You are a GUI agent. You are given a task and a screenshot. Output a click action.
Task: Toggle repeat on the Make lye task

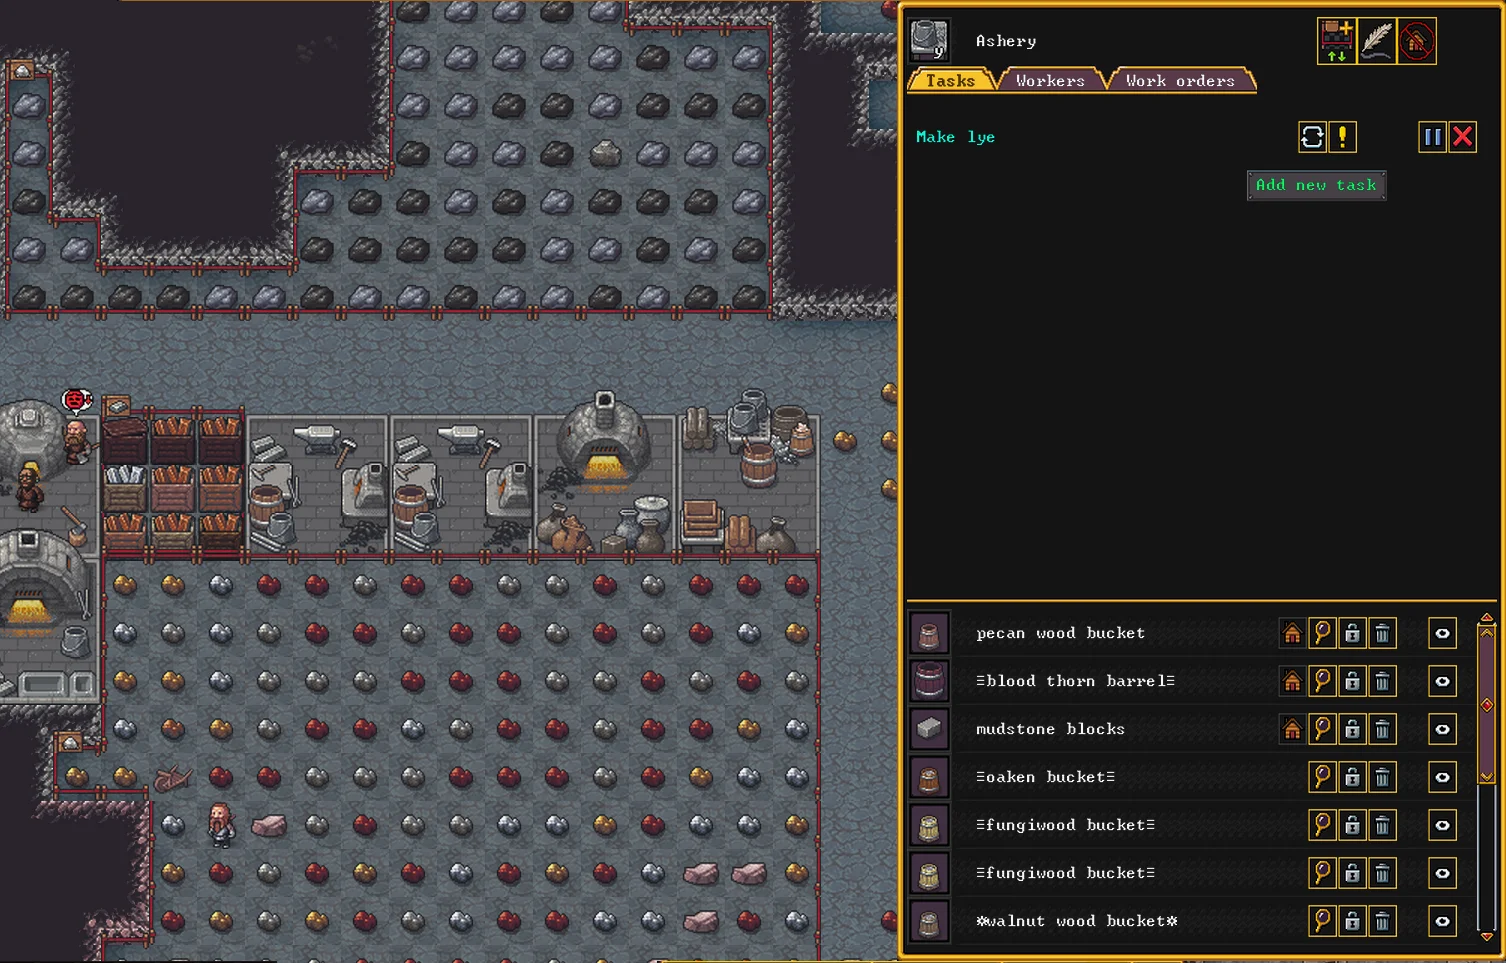coord(1312,137)
